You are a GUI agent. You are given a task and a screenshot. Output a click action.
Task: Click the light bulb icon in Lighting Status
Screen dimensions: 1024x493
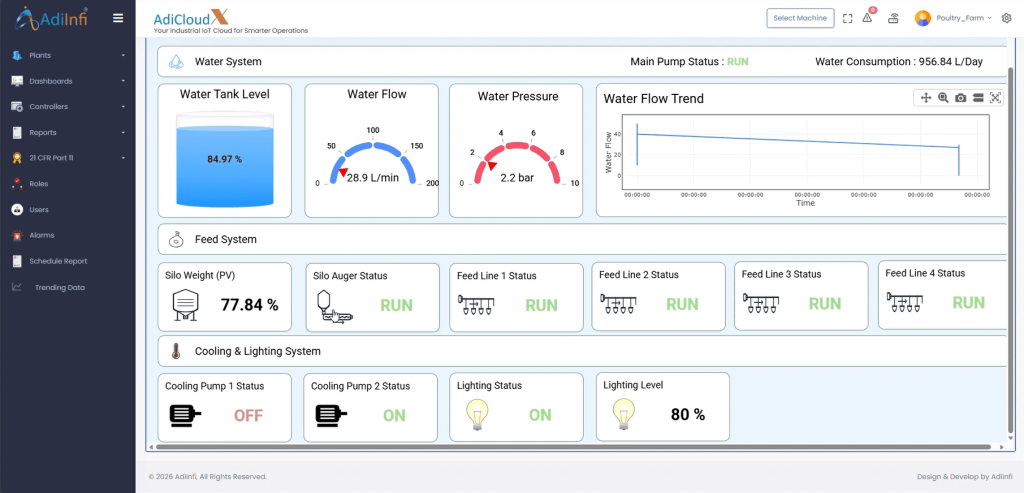tap(477, 415)
